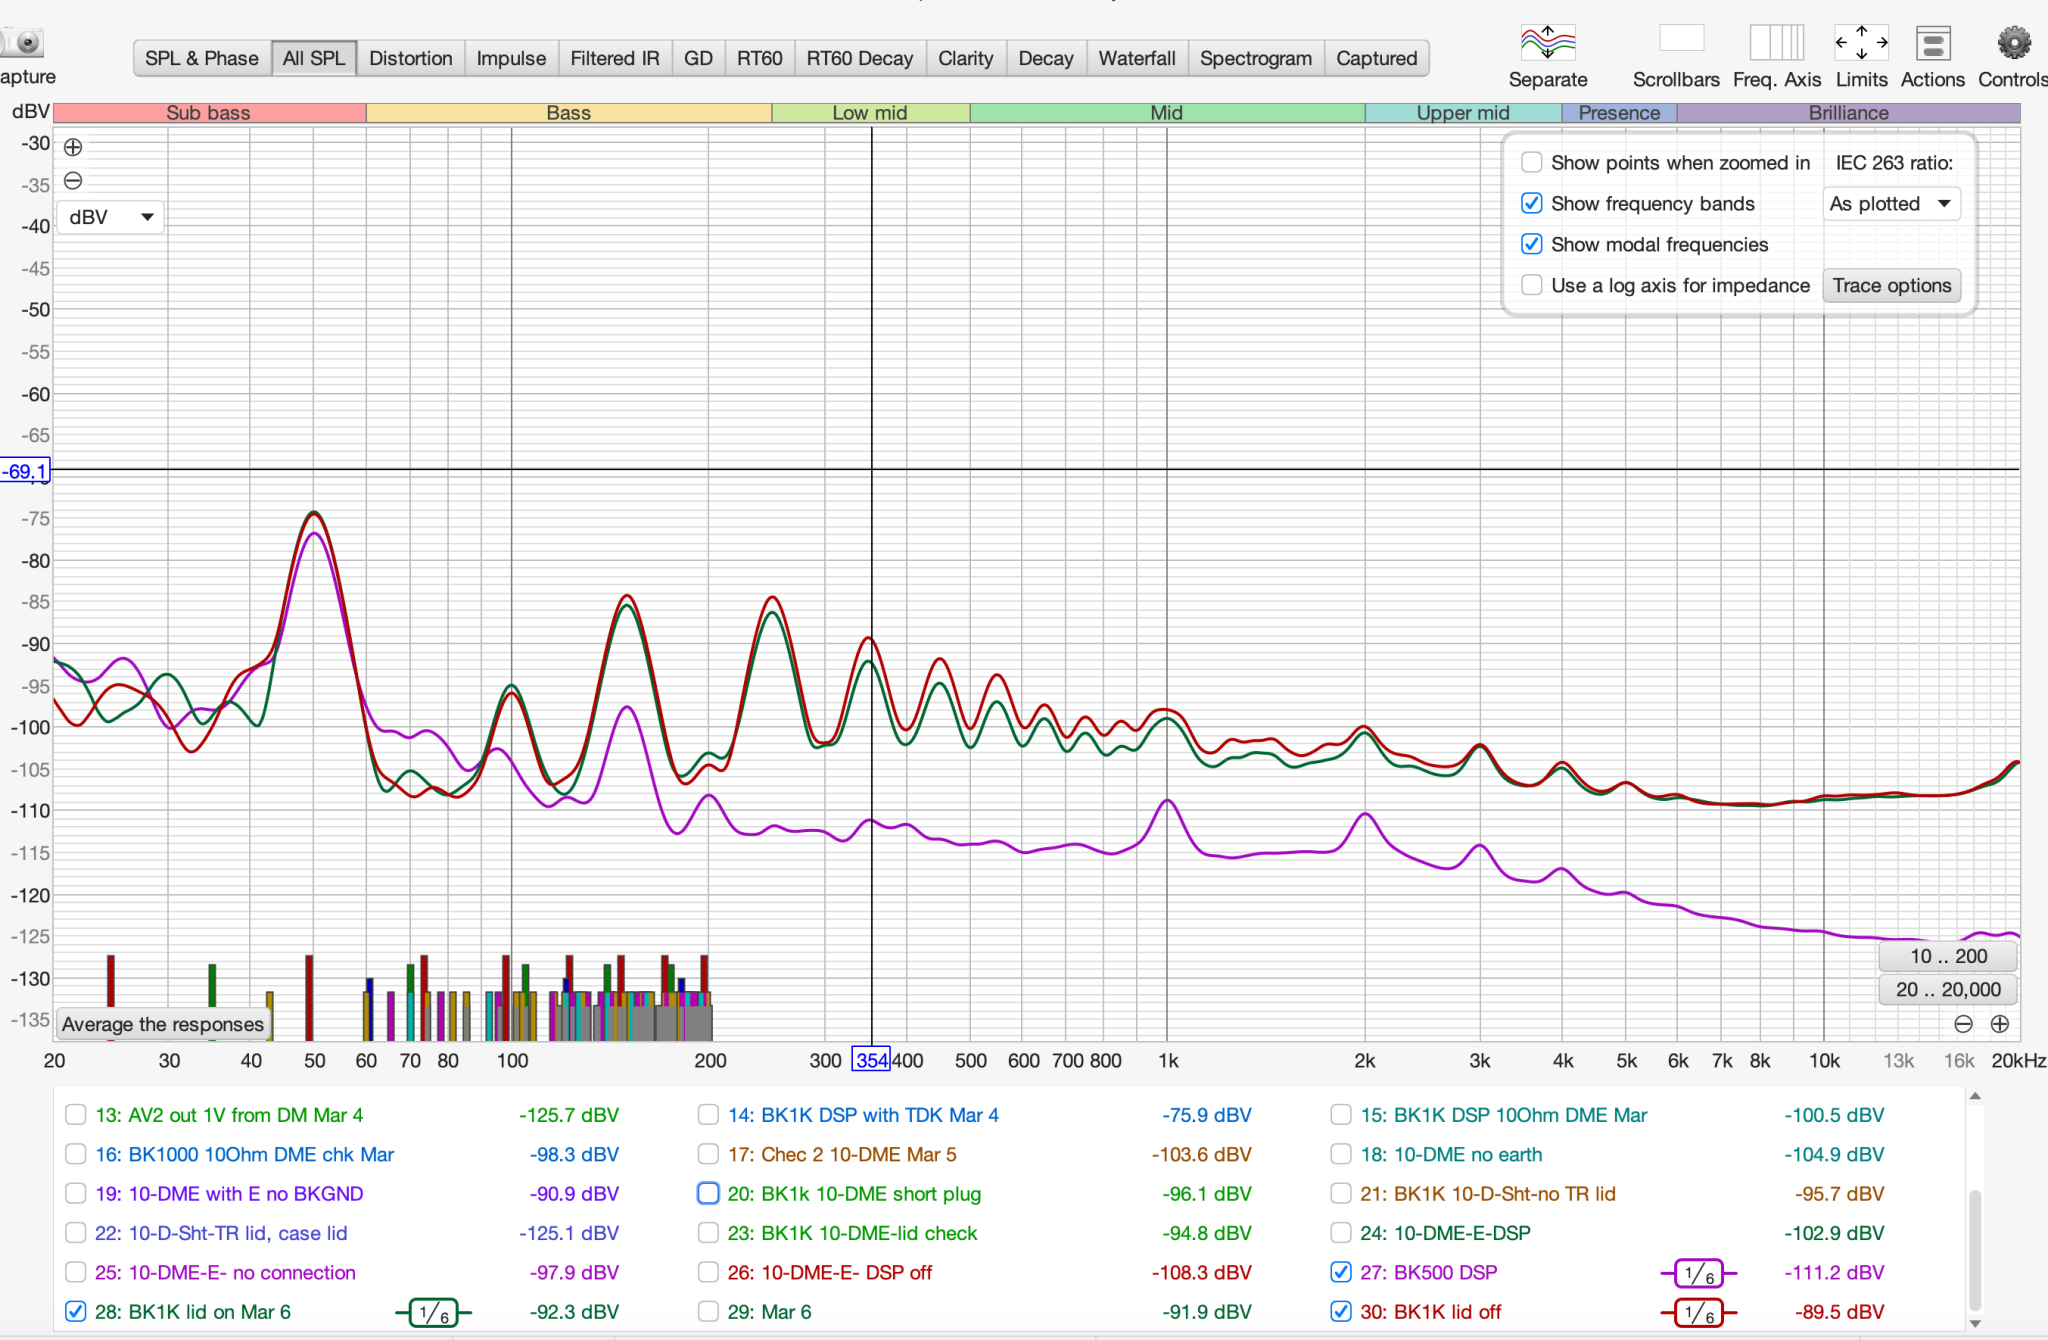Zoom out vertical axis minus icon
This screenshot has height=1340, width=2048.
click(x=73, y=181)
